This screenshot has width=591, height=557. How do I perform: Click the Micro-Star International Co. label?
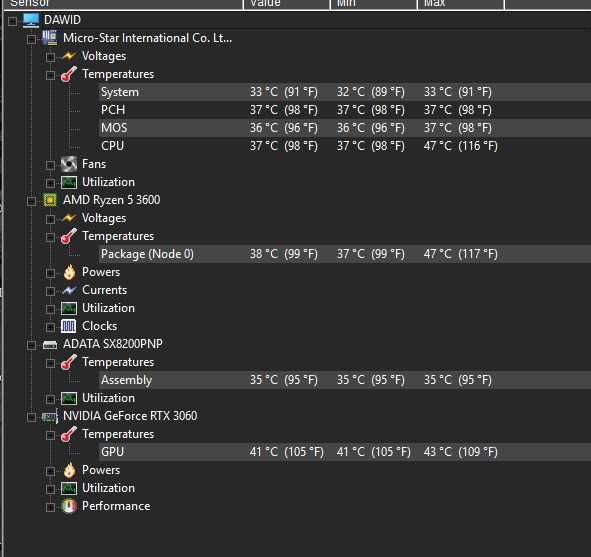[x=147, y=38]
